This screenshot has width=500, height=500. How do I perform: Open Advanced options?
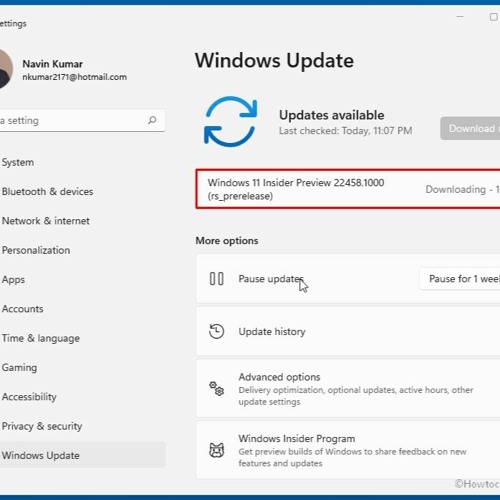point(348,389)
